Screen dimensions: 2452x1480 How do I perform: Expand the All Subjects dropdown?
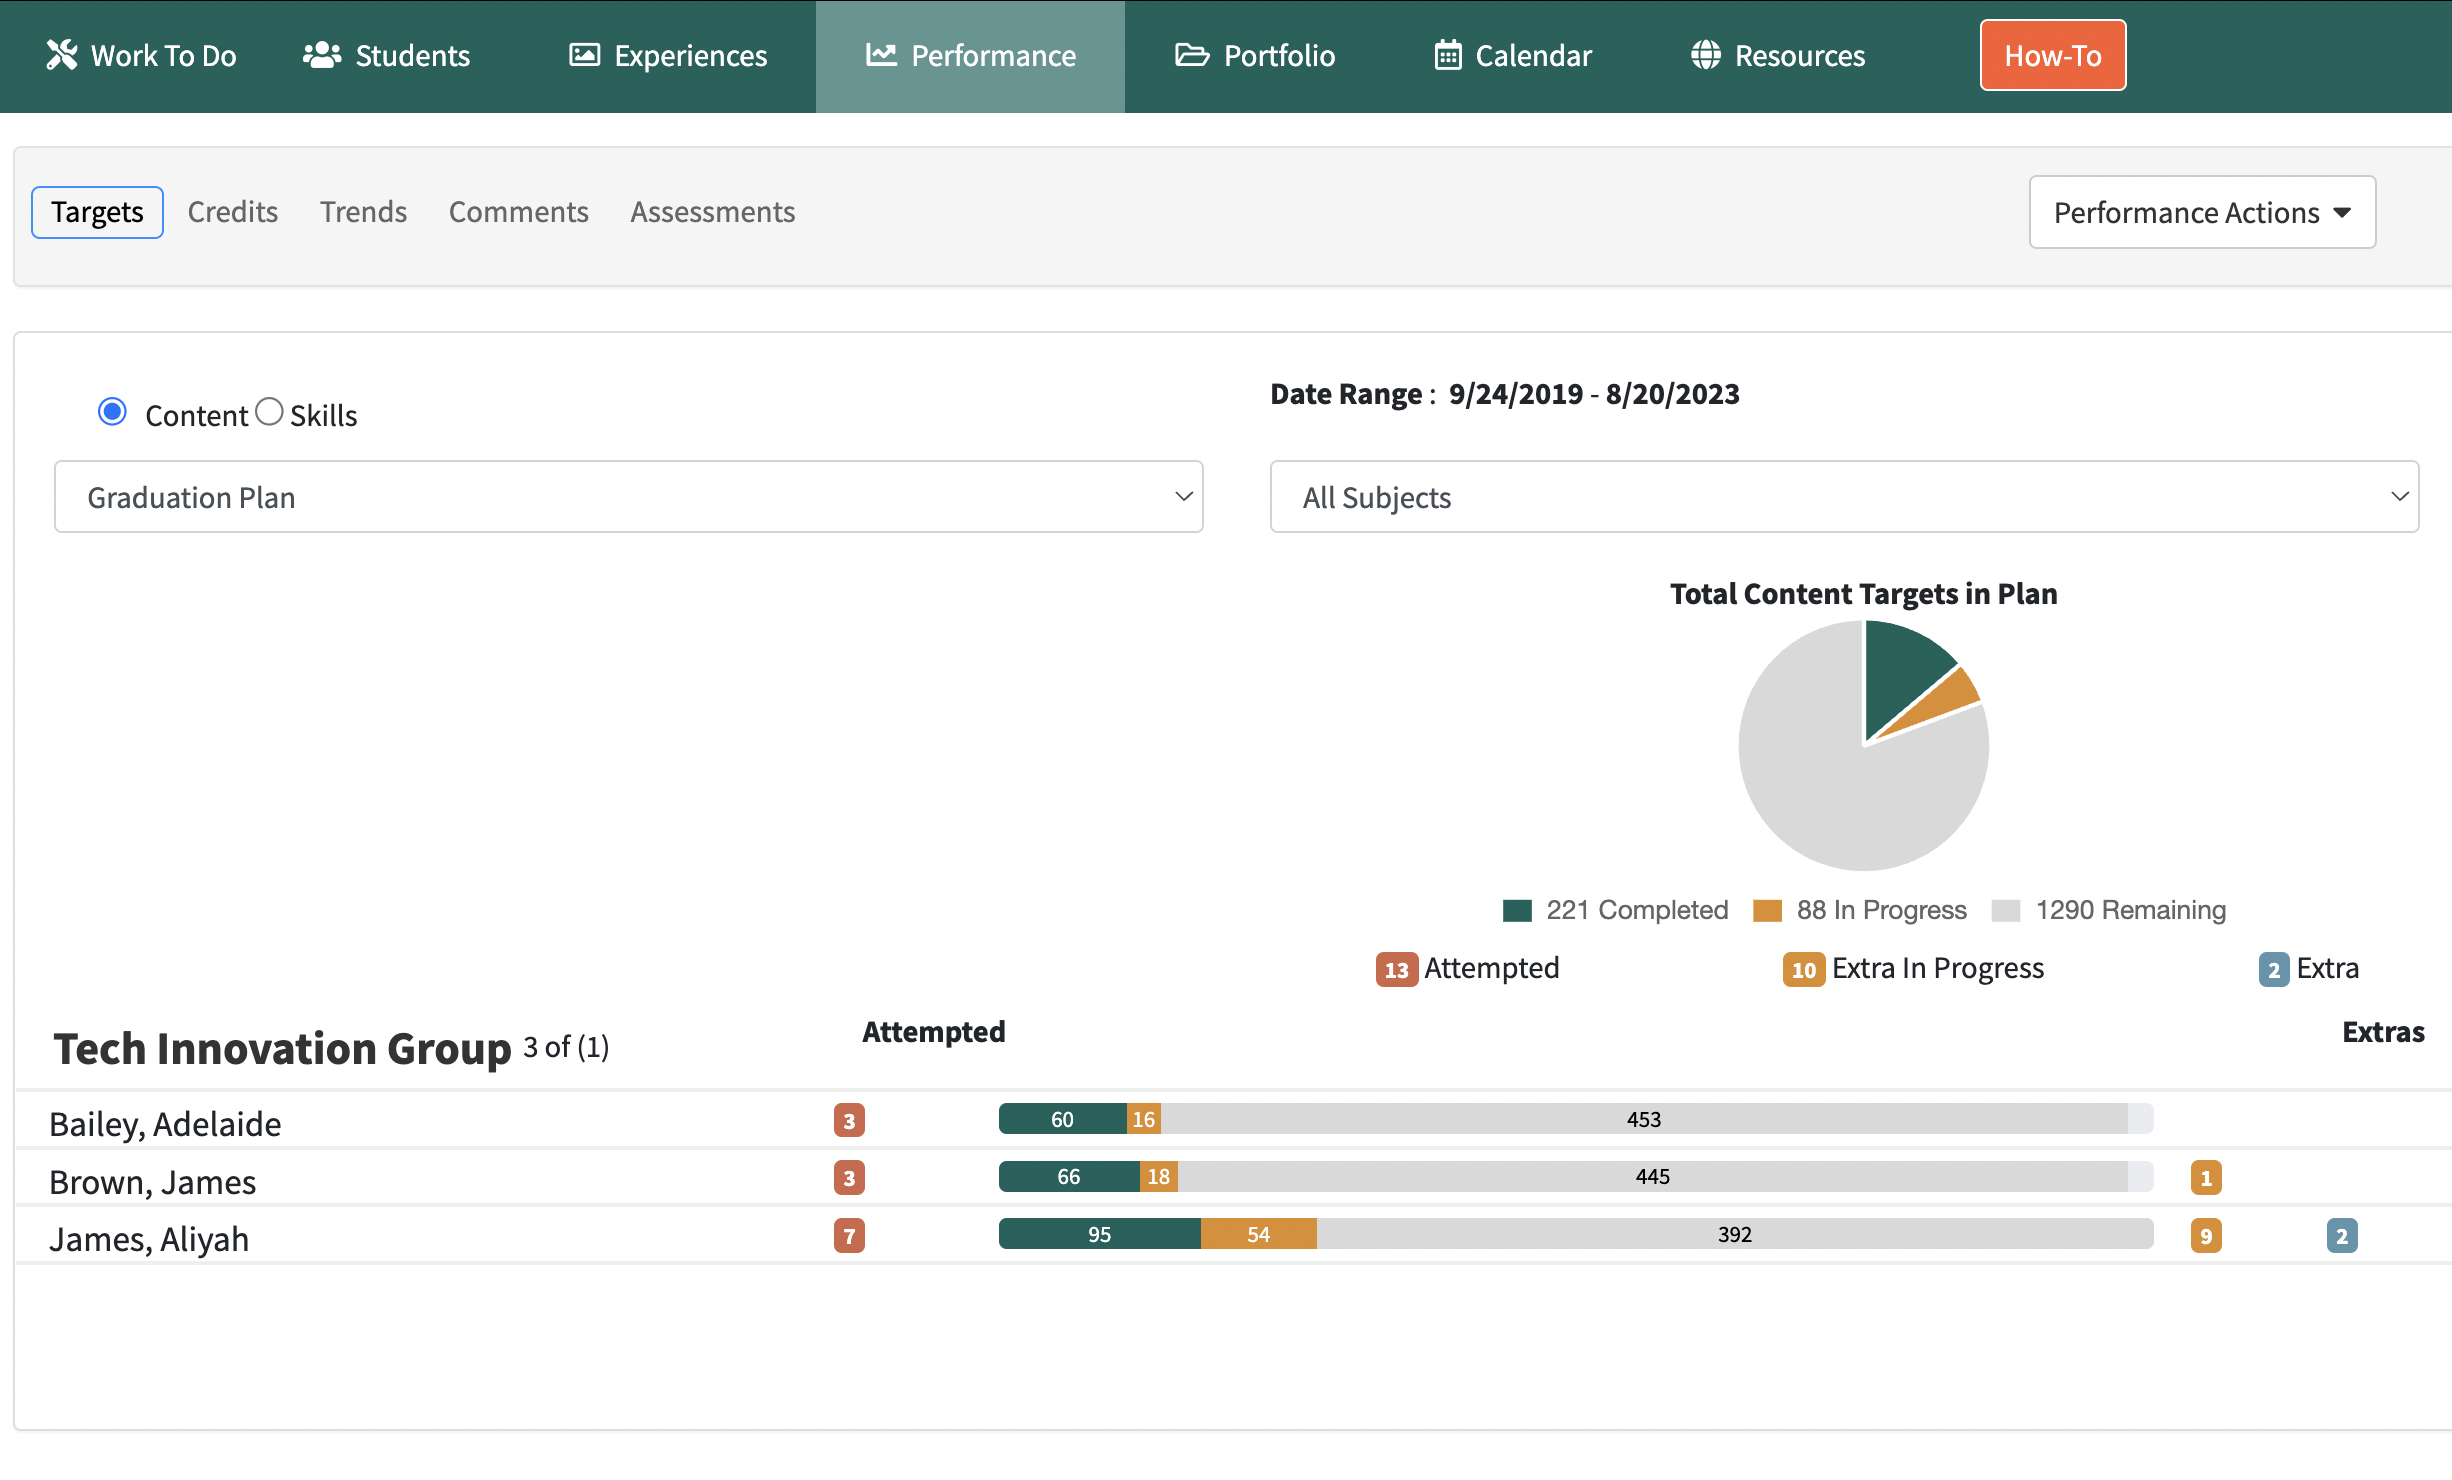[1843, 497]
